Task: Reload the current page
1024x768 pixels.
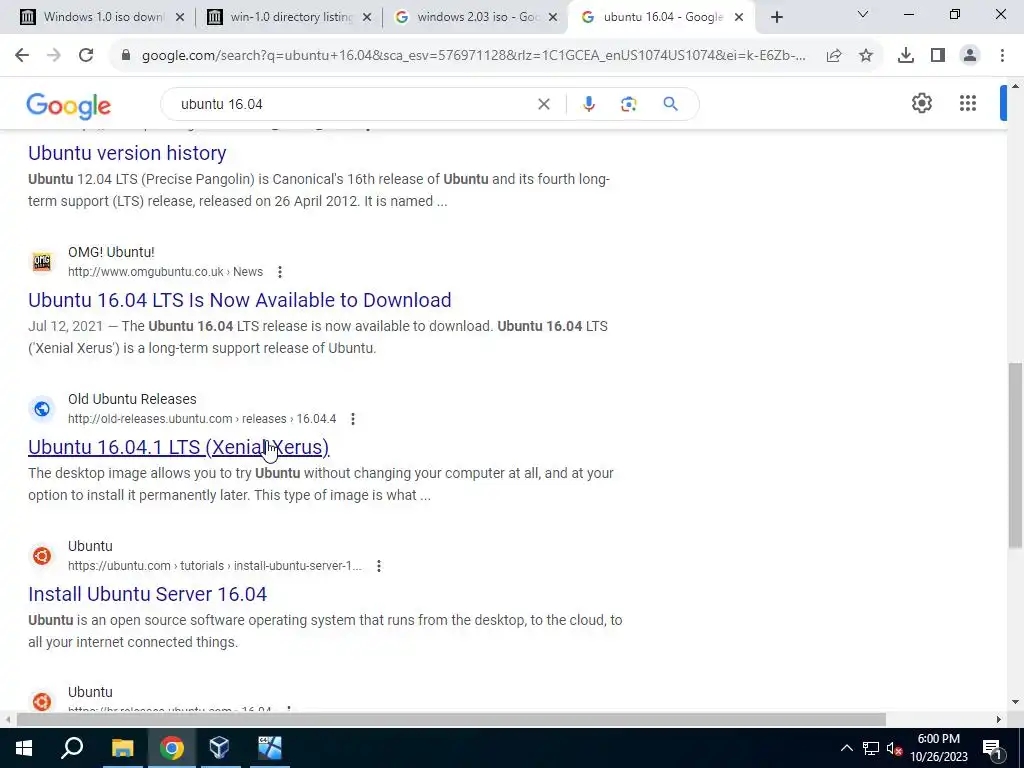Action: pyautogui.click(x=86, y=56)
